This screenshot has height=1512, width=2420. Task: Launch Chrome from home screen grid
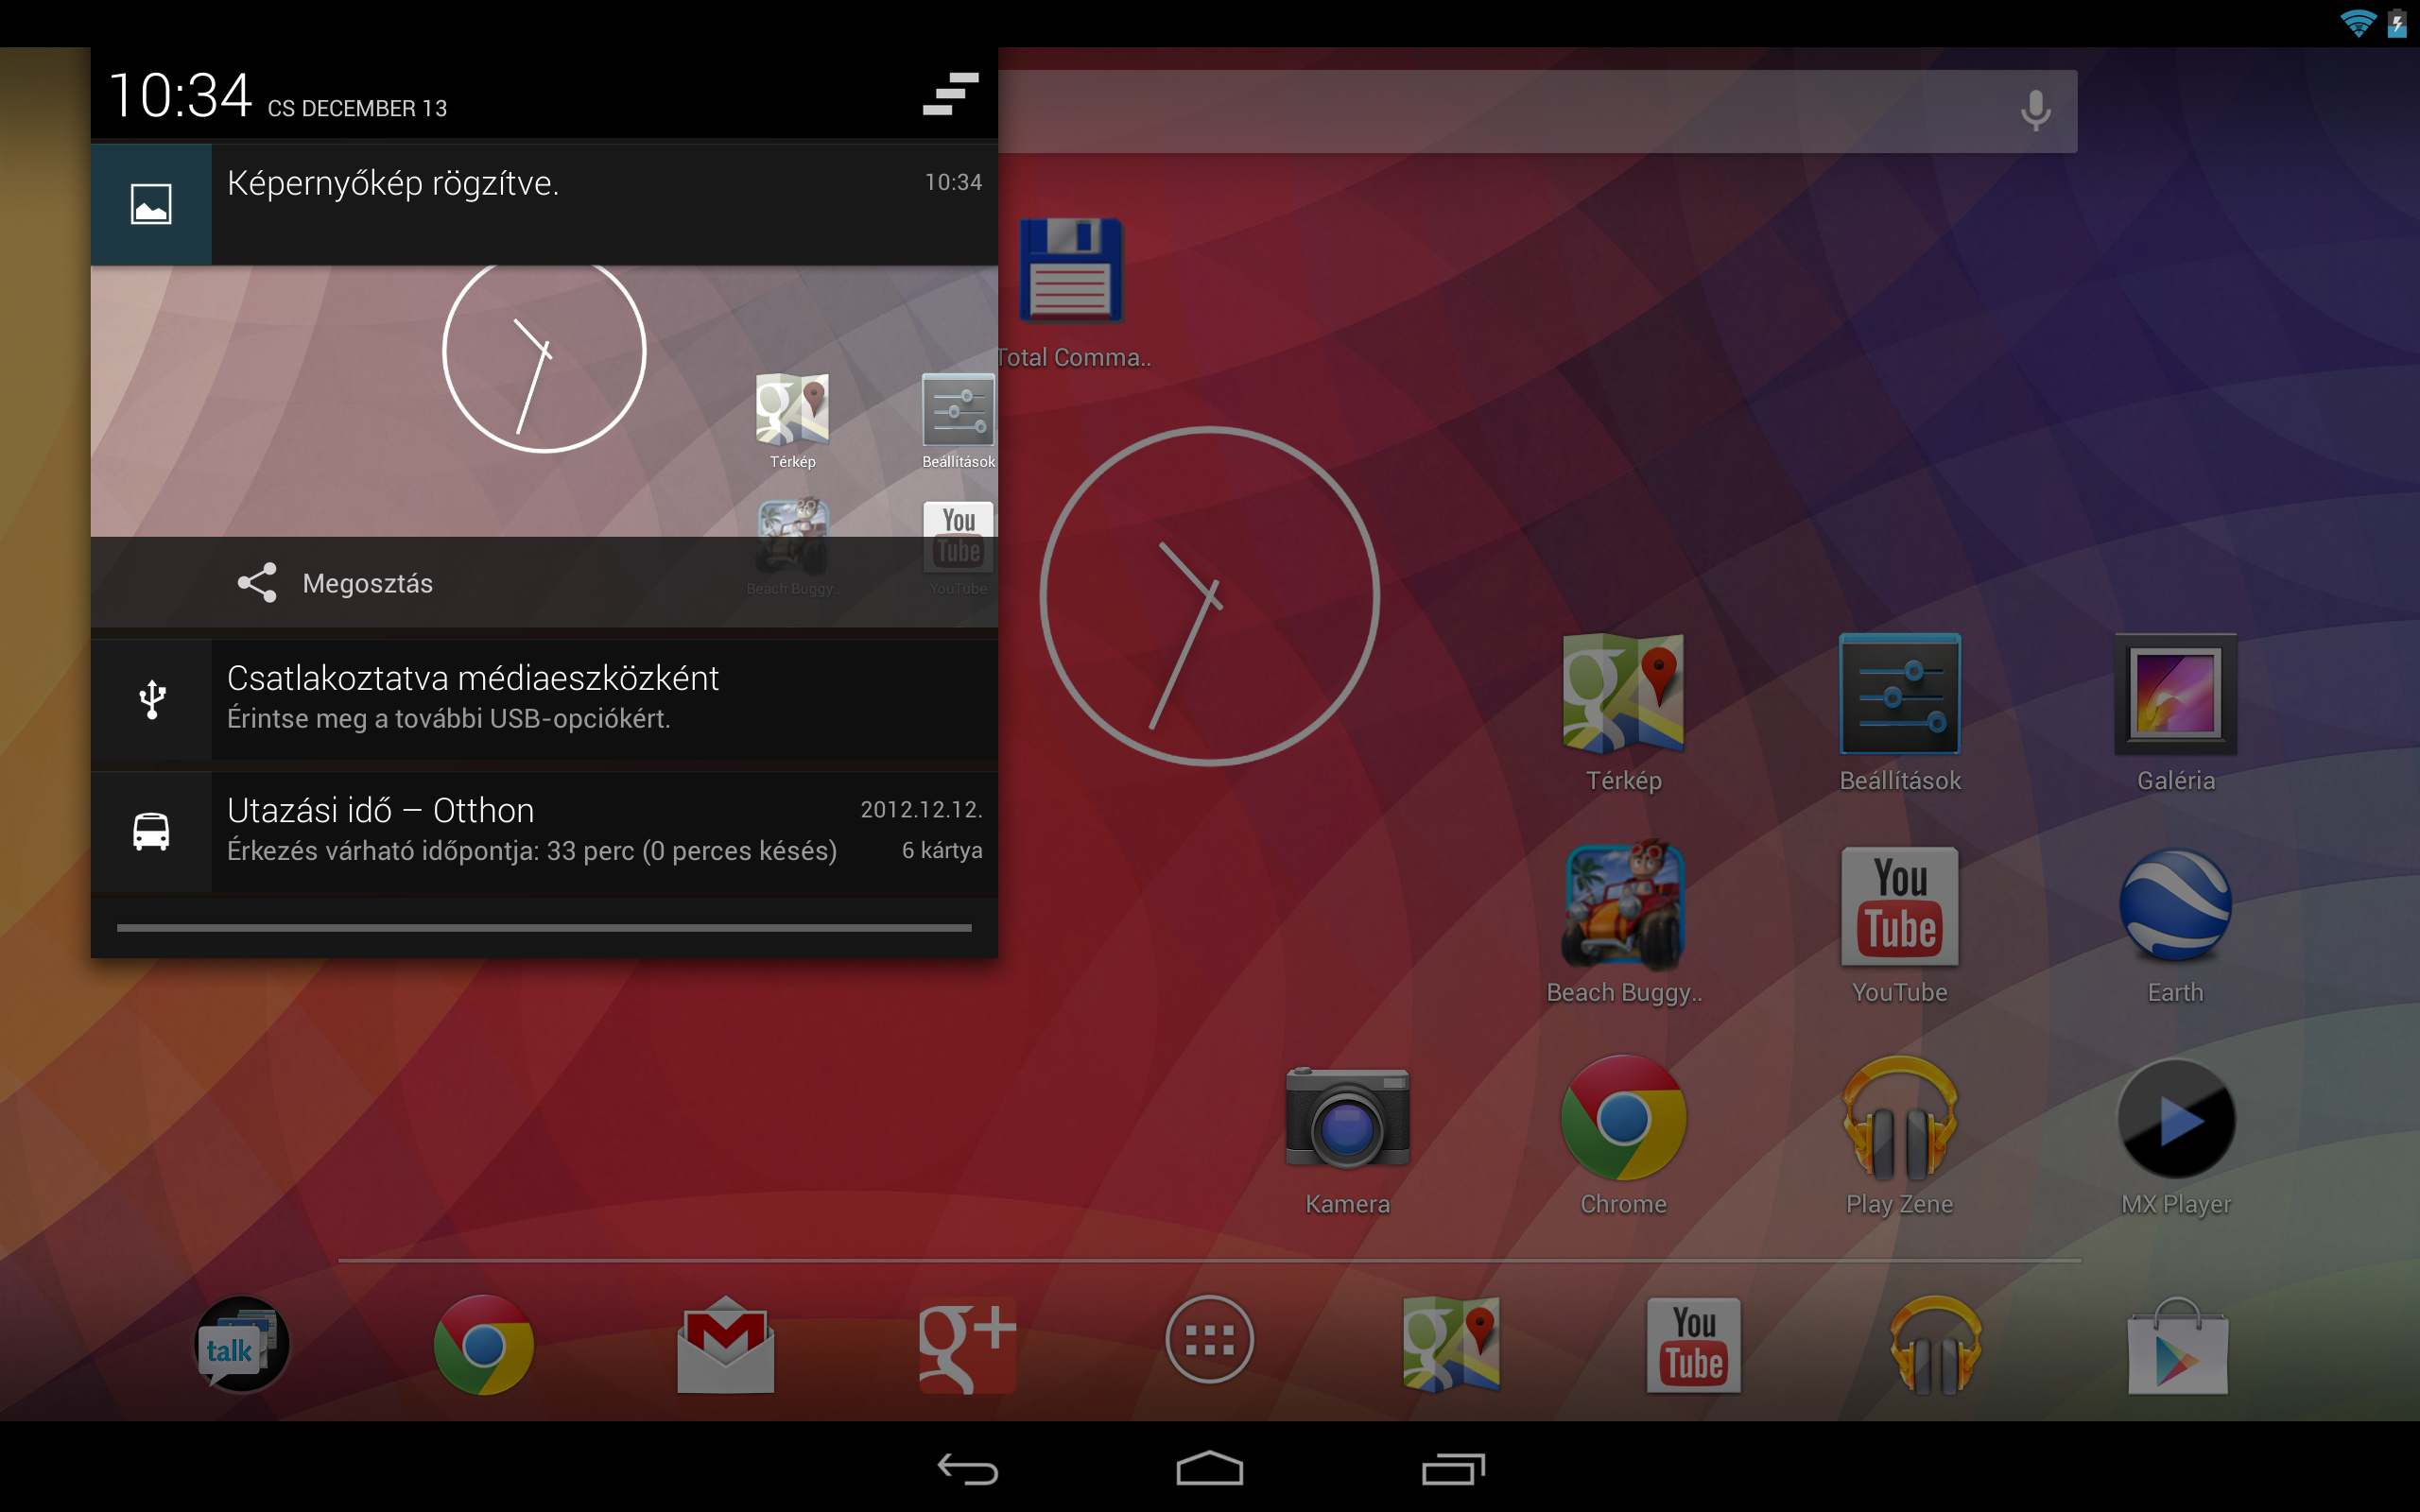tap(1623, 1136)
